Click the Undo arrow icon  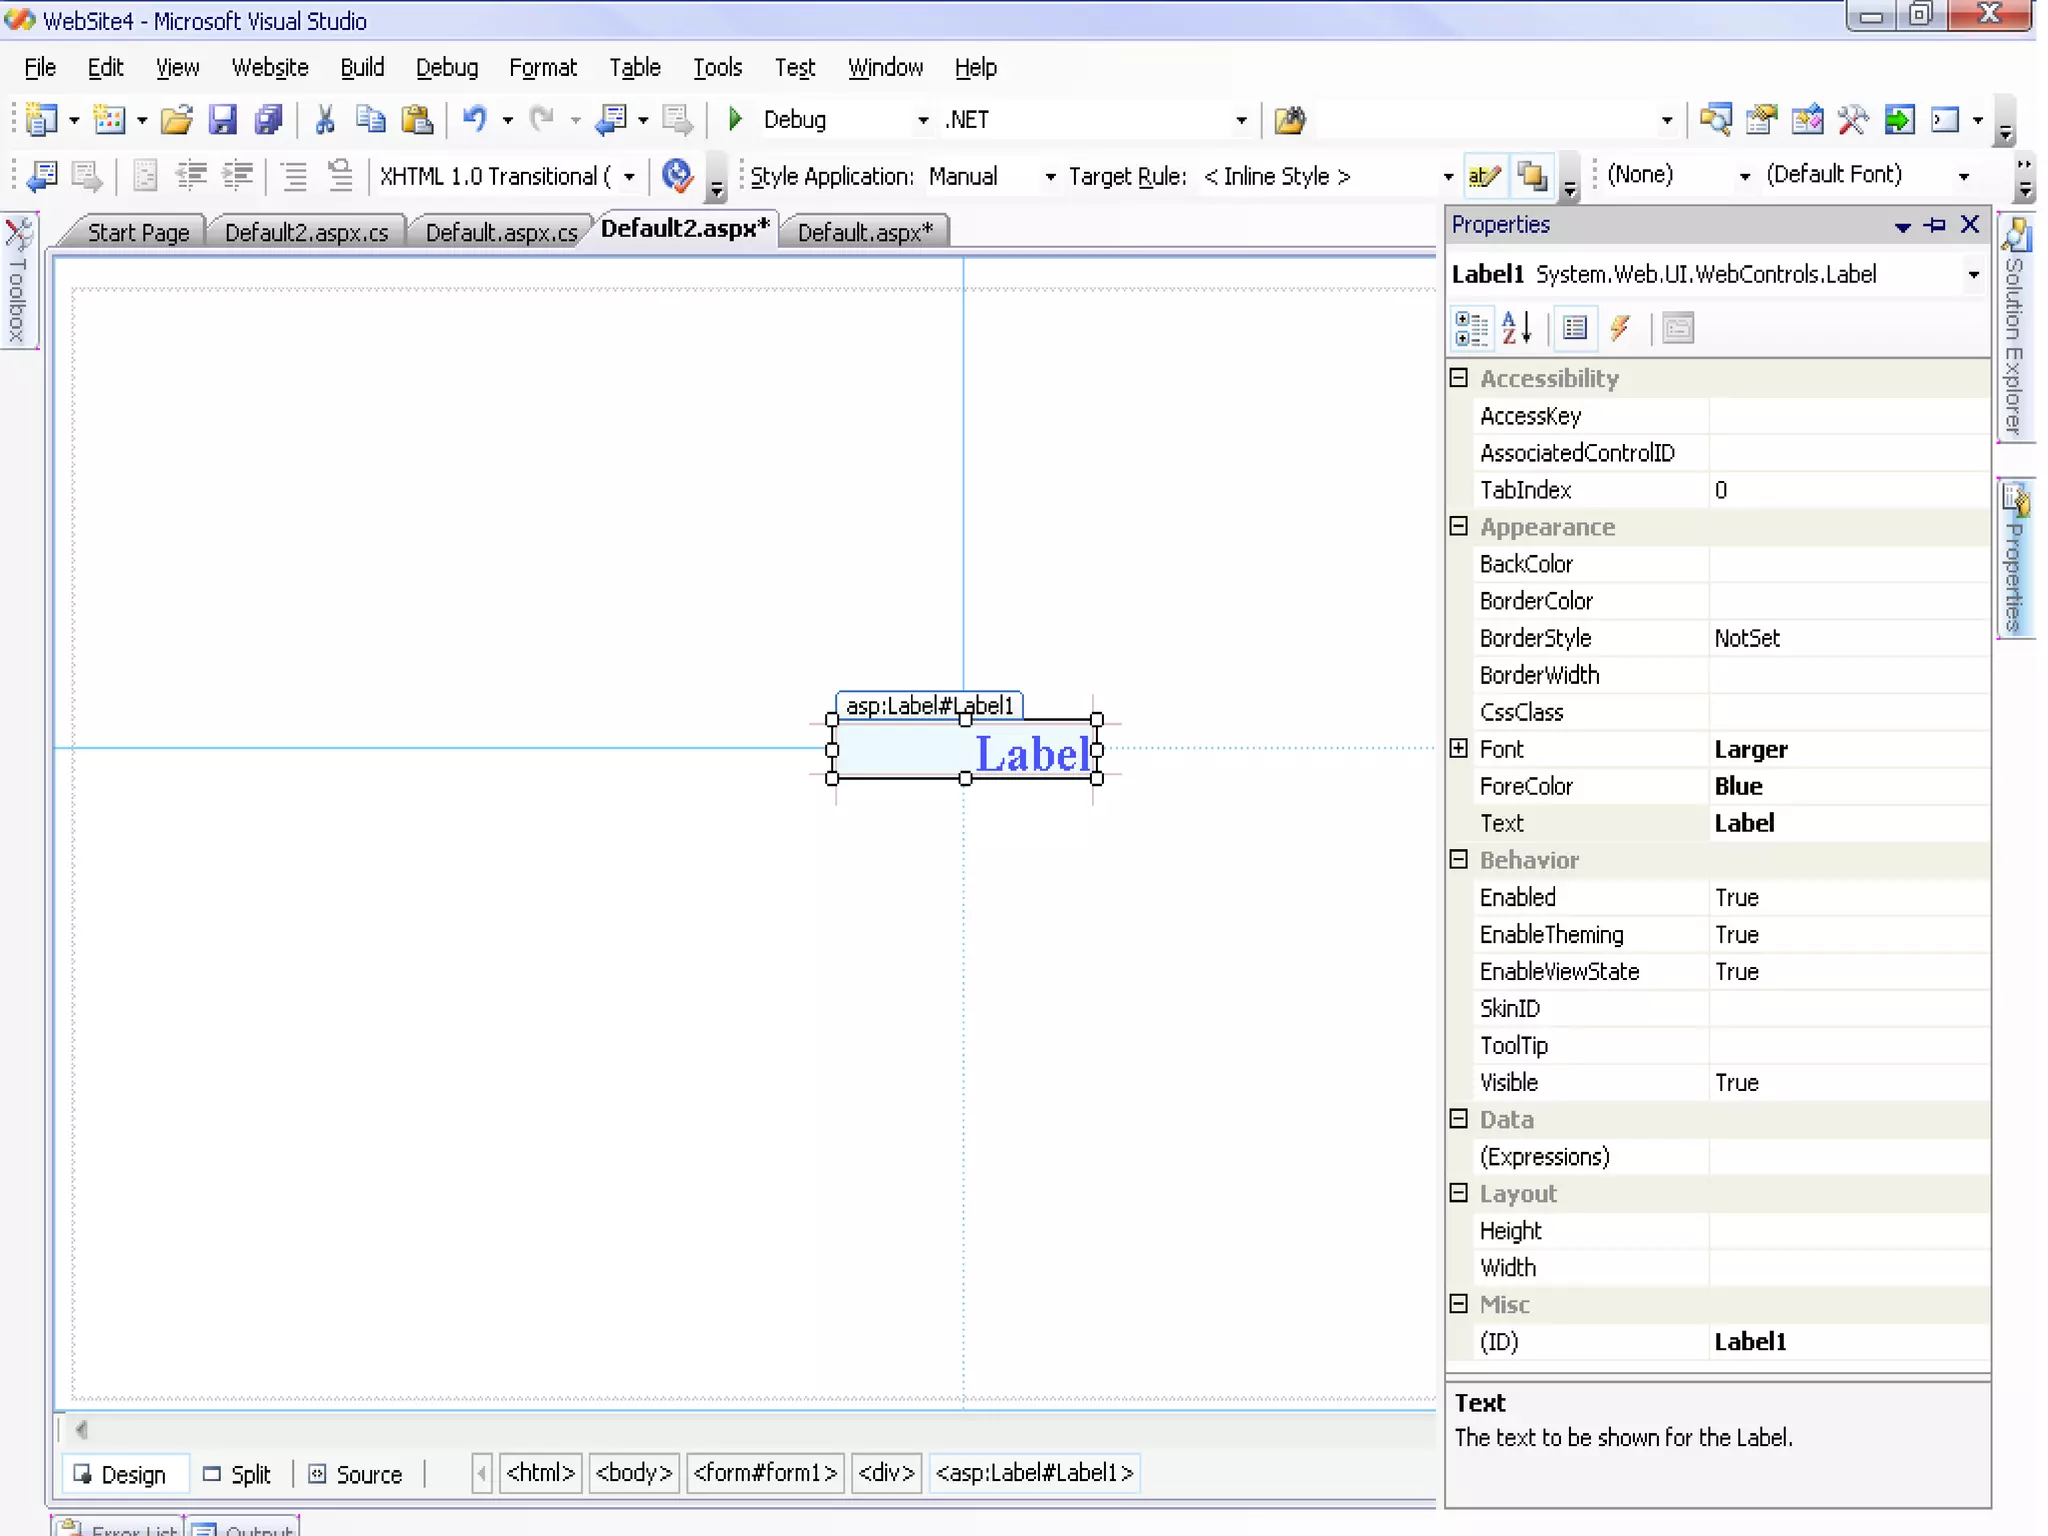[x=474, y=120]
